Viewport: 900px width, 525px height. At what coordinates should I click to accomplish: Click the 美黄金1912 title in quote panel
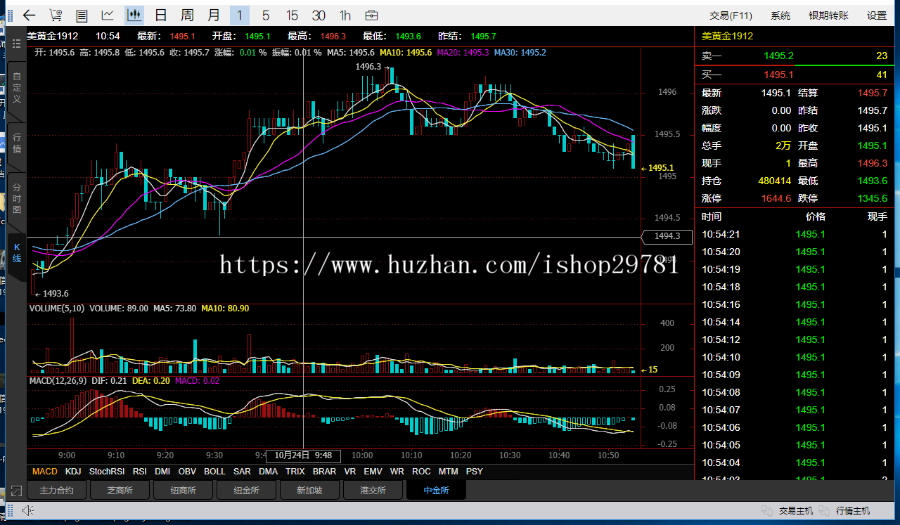click(x=727, y=36)
